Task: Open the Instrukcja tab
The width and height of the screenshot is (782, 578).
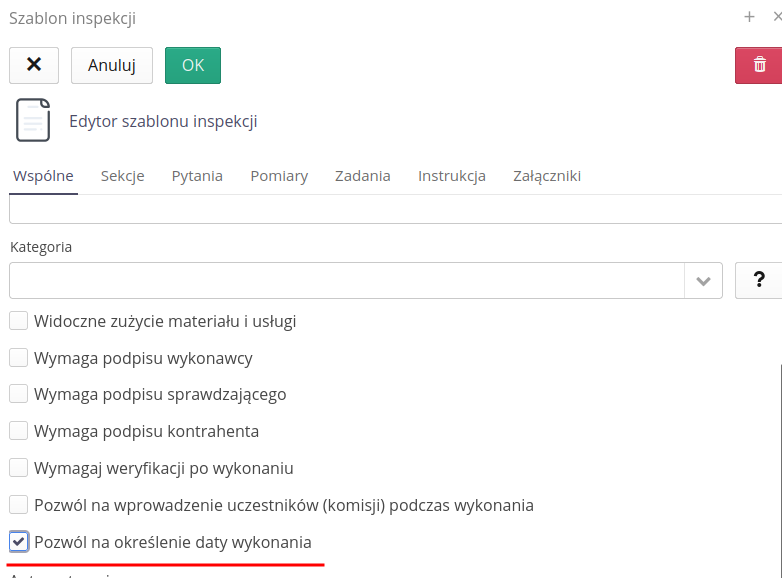Action: 452,176
